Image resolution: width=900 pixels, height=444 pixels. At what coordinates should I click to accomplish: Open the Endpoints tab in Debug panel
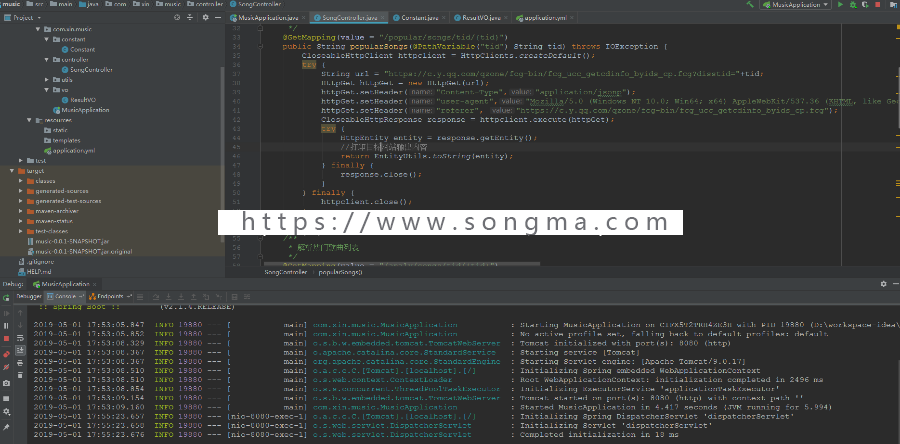pyautogui.click(x=110, y=297)
